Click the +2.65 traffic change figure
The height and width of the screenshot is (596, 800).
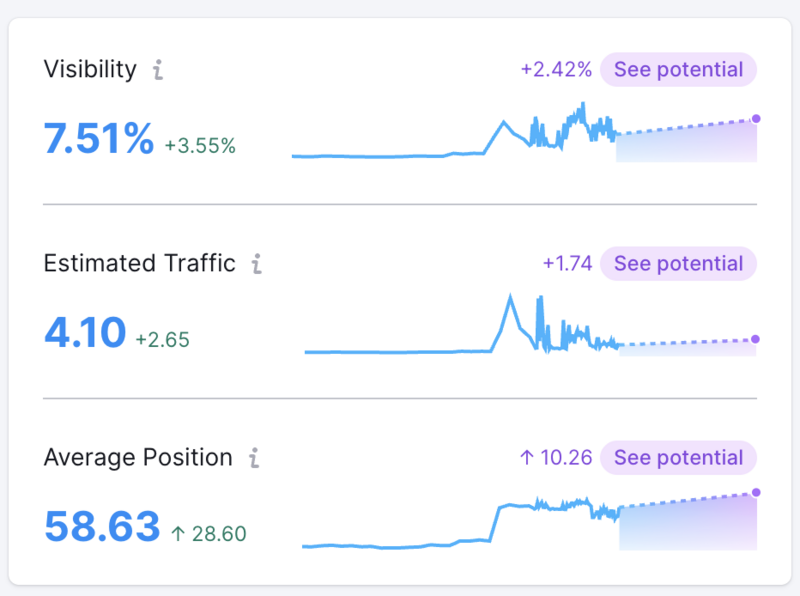(162, 340)
